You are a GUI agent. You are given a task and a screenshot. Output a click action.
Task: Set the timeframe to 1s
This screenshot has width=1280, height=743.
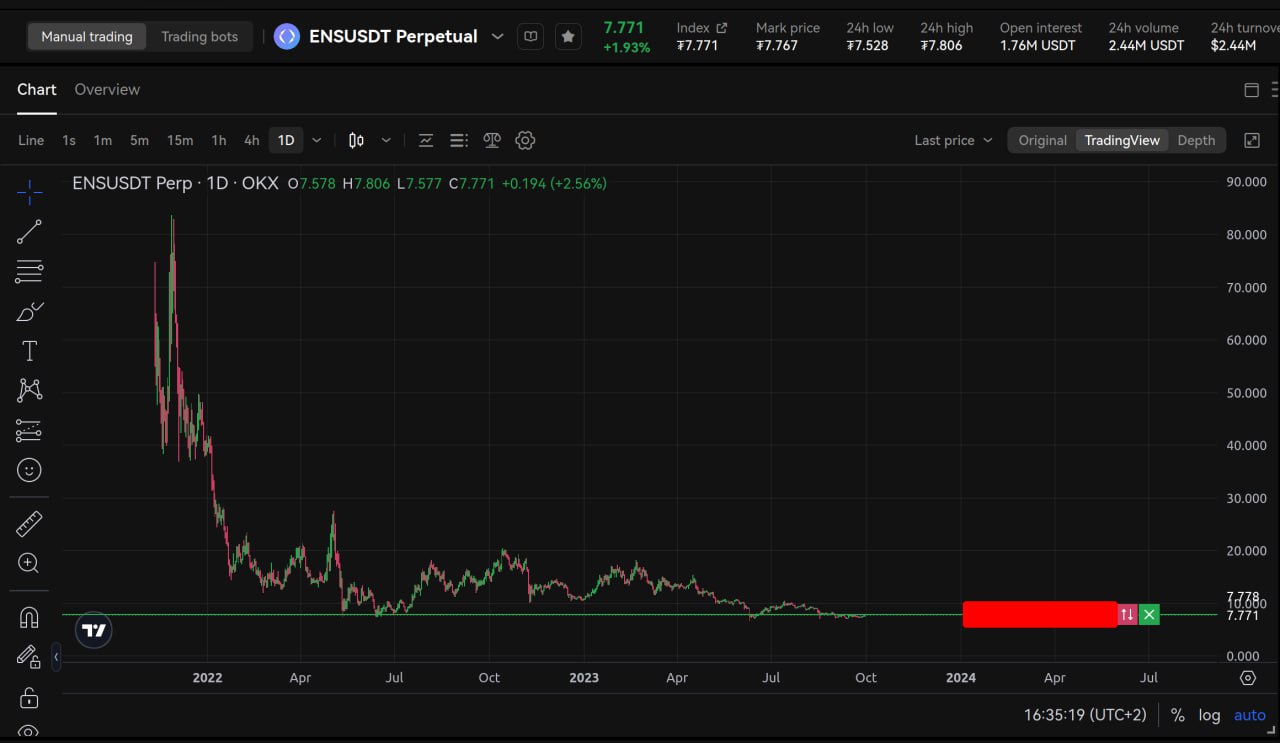click(x=69, y=140)
